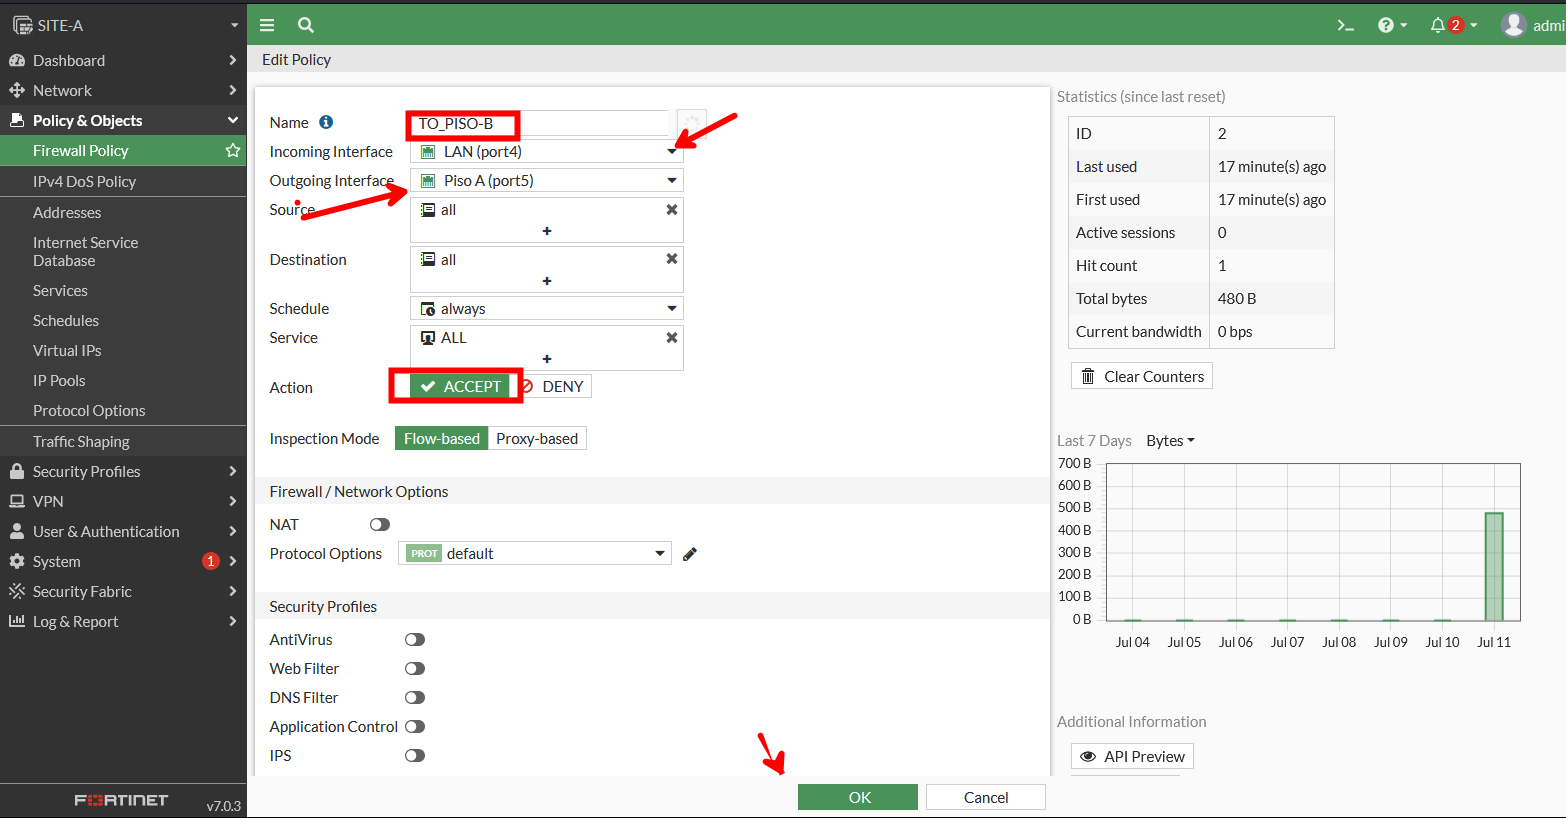Remove 'all' from Source with X icon

pyautogui.click(x=672, y=210)
